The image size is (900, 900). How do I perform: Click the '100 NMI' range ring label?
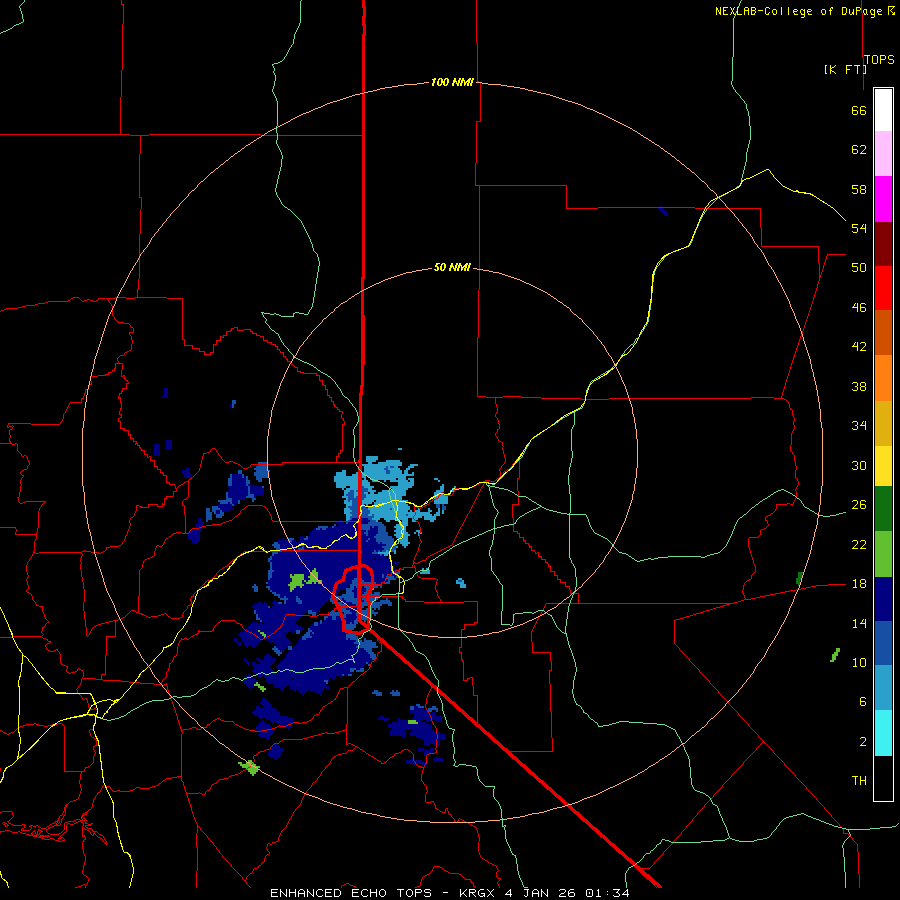point(452,83)
